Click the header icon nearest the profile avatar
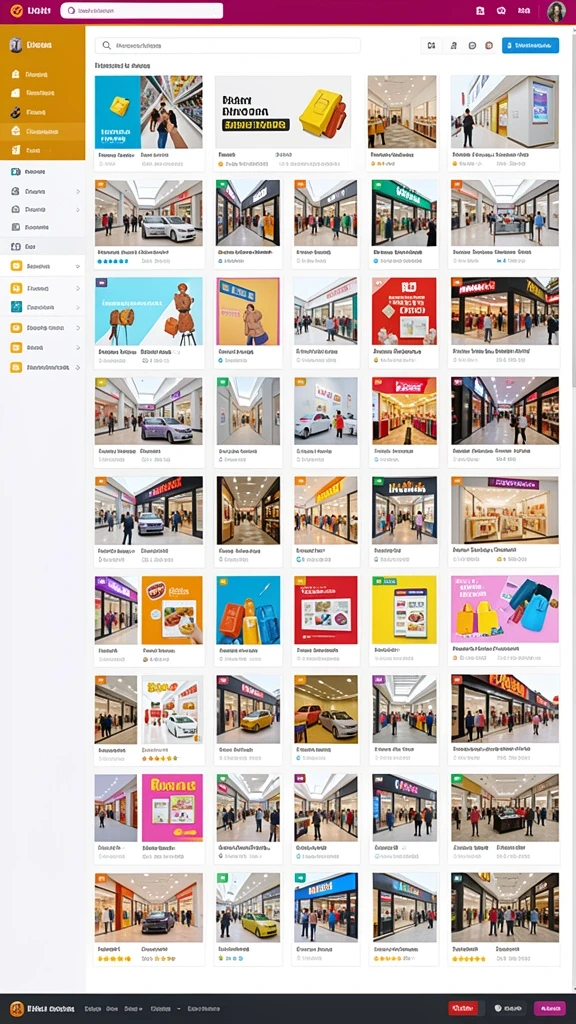Viewport: 576px width, 1024px height. (x=524, y=10)
